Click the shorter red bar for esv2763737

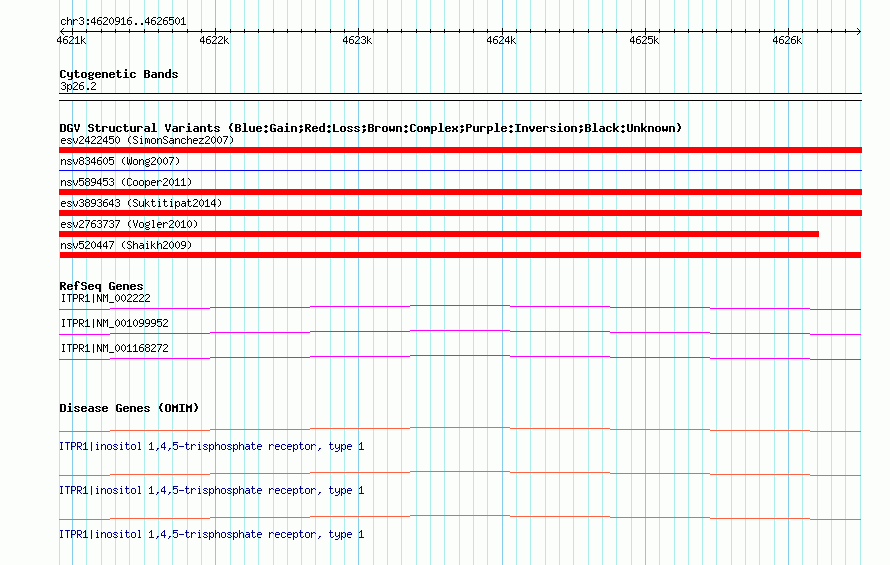[439, 234]
